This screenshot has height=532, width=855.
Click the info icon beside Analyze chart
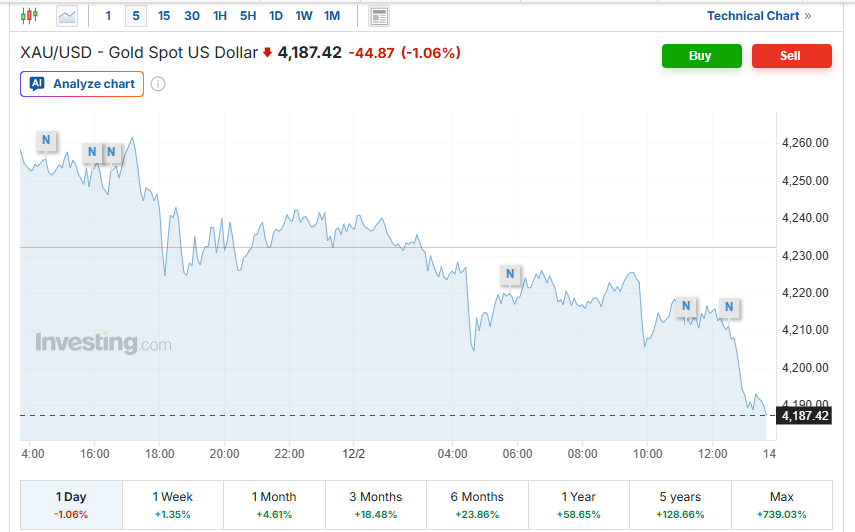(x=158, y=84)
